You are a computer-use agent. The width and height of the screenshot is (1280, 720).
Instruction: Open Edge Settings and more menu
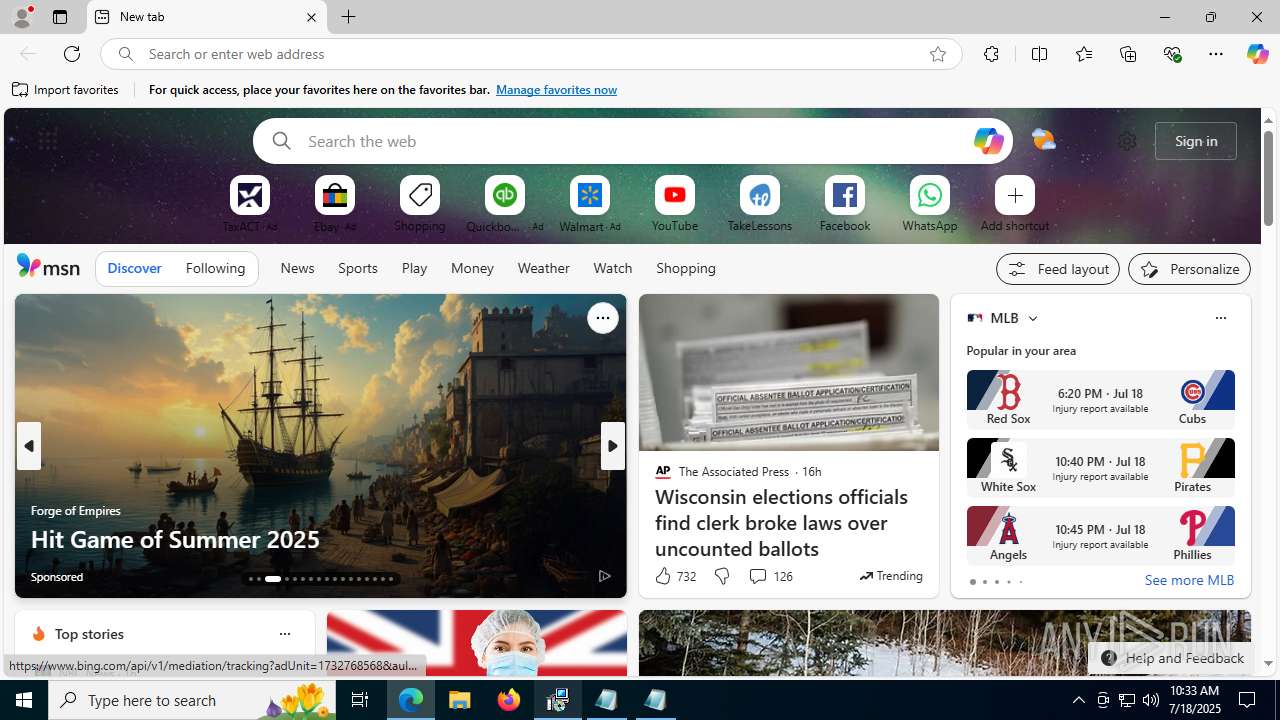(x=1216, y=54)
